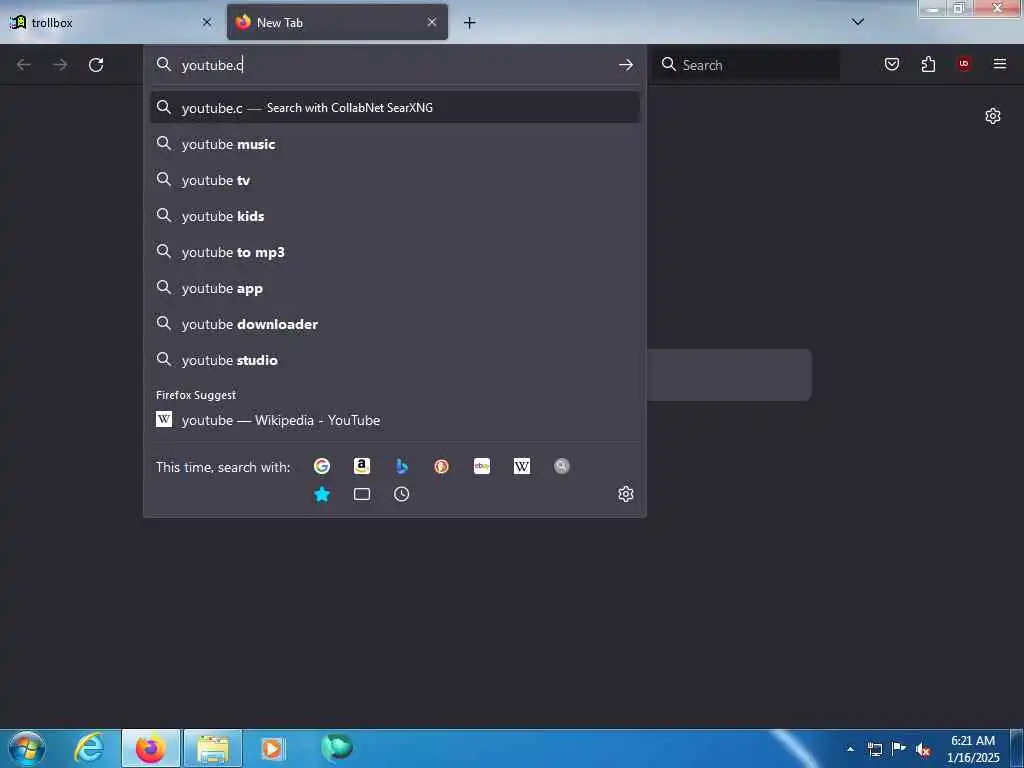Search open tabs using the tab icon
Viewport: 1024px width, 768px height.
(362, 494)
